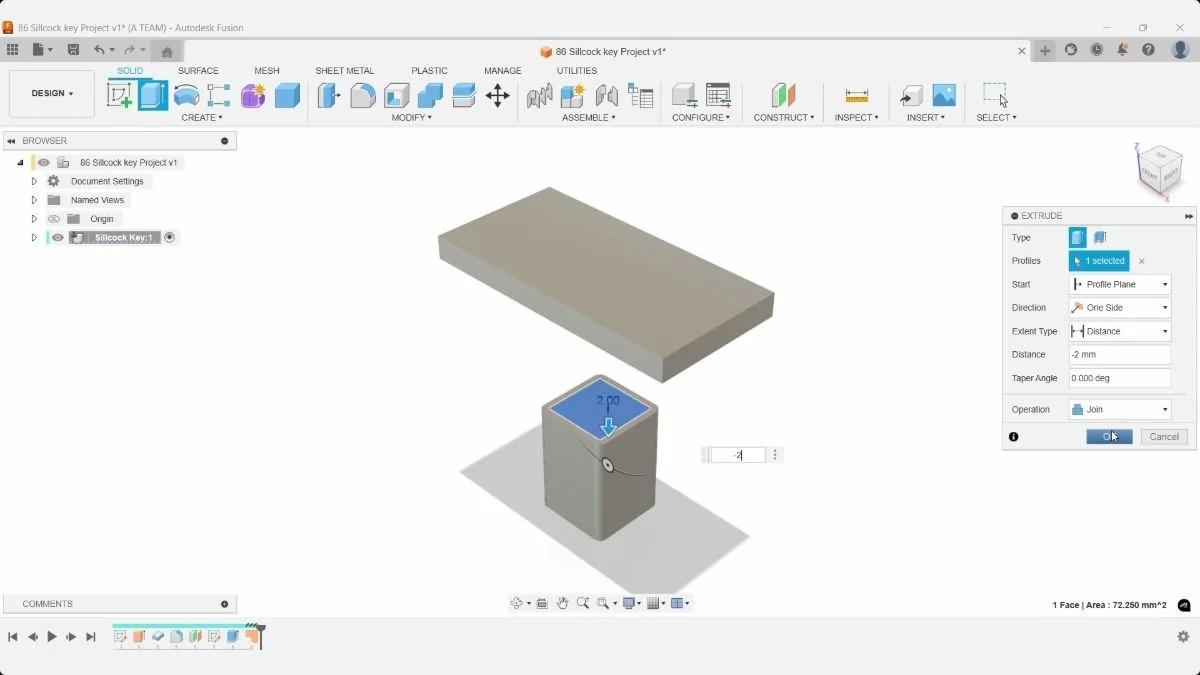1200x675 pixels.
Task: Expand the Origin tree node
Action: pos(34,219)
